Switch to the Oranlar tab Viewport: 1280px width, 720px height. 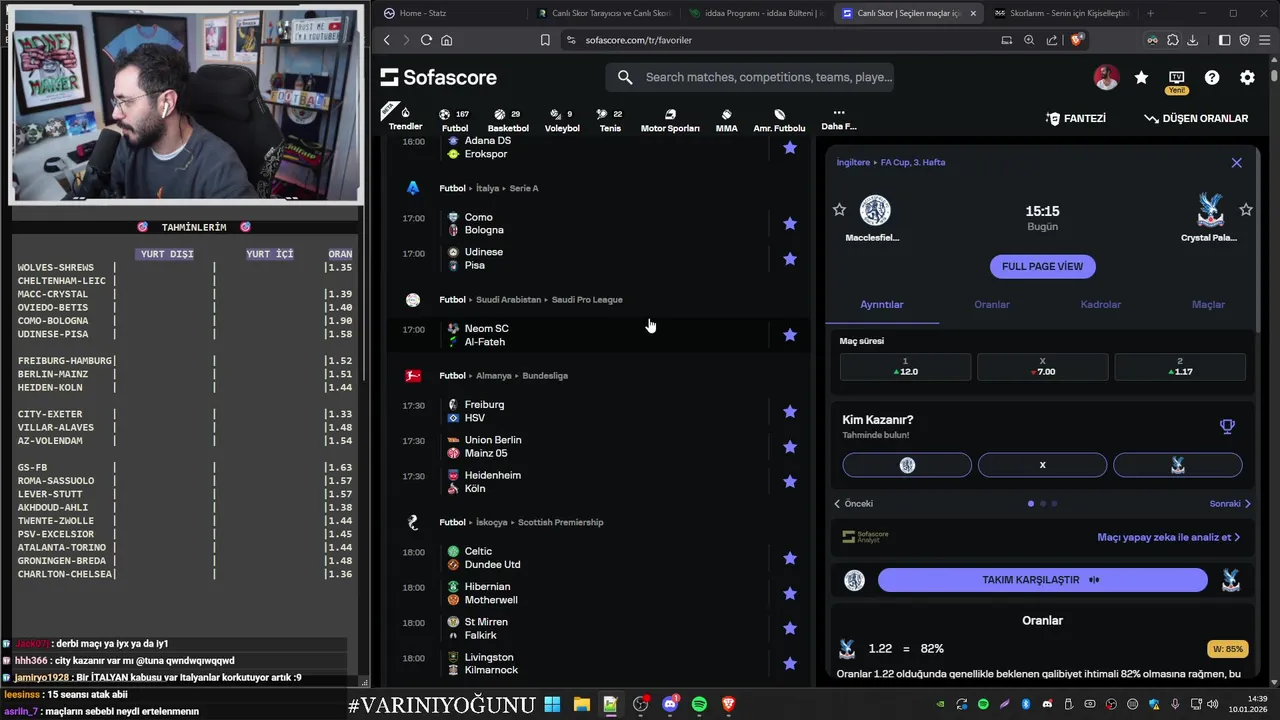[992, 304]
